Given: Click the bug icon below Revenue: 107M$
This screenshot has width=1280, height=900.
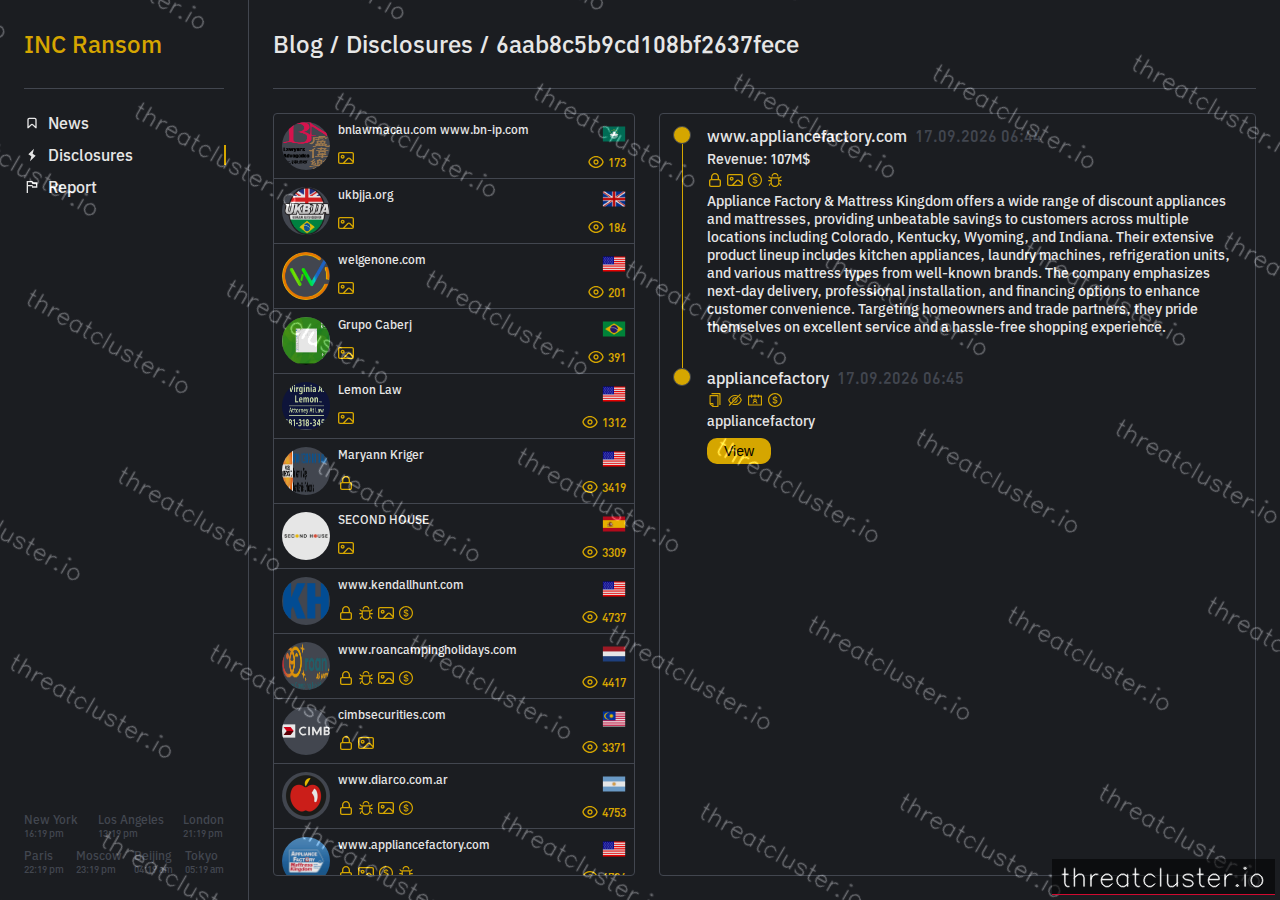Looking at the screenshot, I should [x=775, y=180].
